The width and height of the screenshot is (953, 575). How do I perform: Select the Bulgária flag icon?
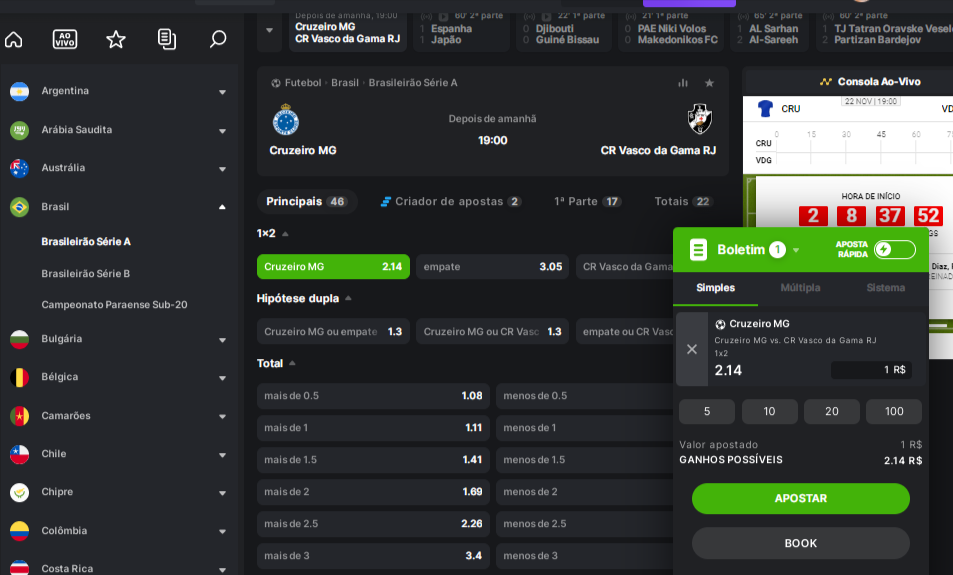click(19, 339)
